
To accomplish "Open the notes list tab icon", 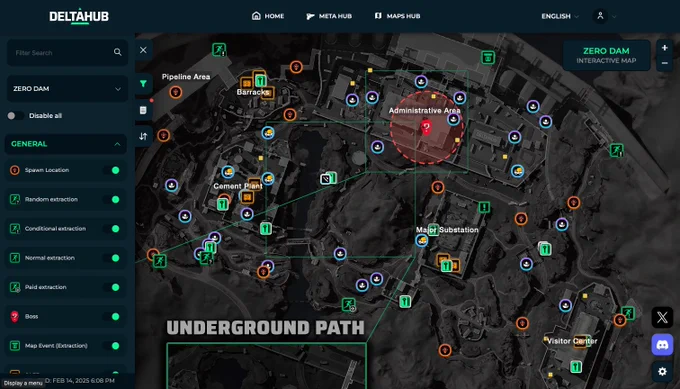I will 143,110.
